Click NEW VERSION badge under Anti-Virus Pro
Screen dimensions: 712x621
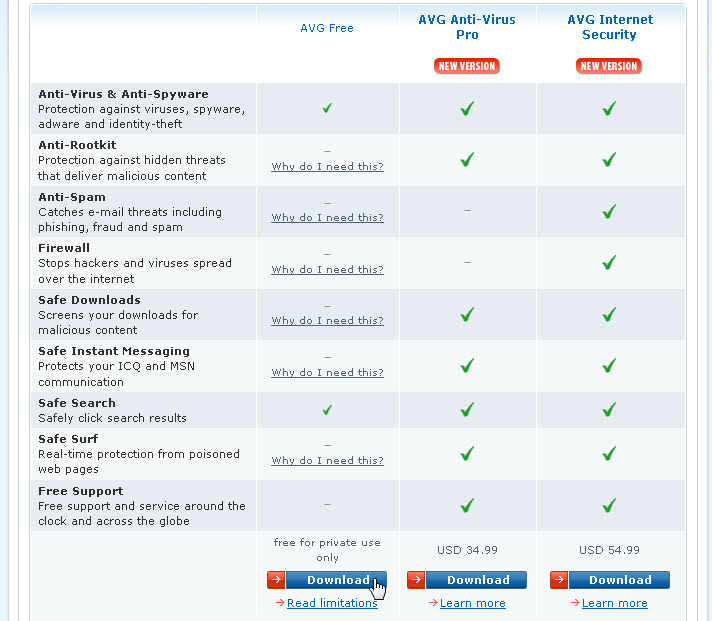coord(467,66)
